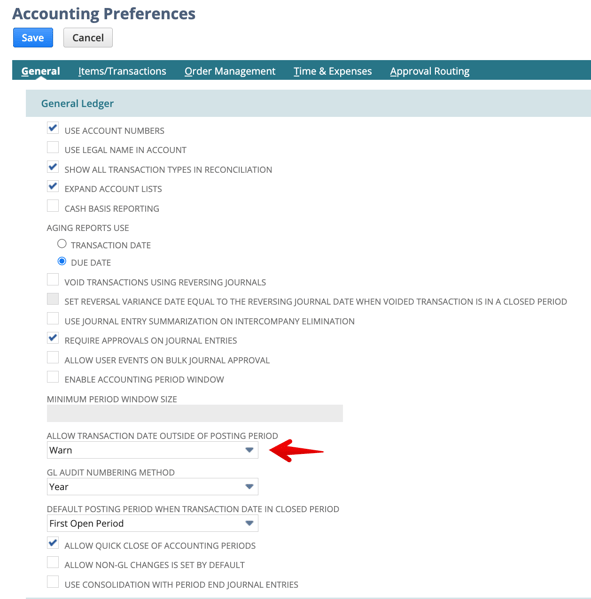Choose the Due Date radio button
Viewport: 591px width, 599px height.
coord(62,261)
